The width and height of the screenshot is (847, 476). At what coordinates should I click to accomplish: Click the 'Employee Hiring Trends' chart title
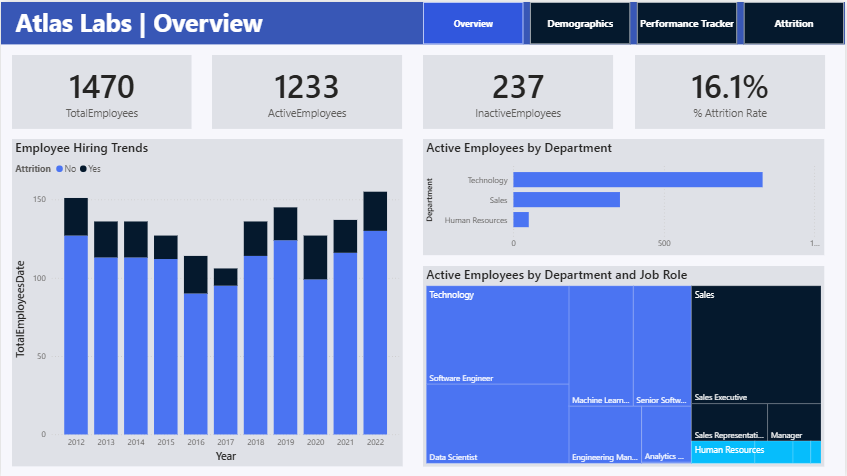82,148
